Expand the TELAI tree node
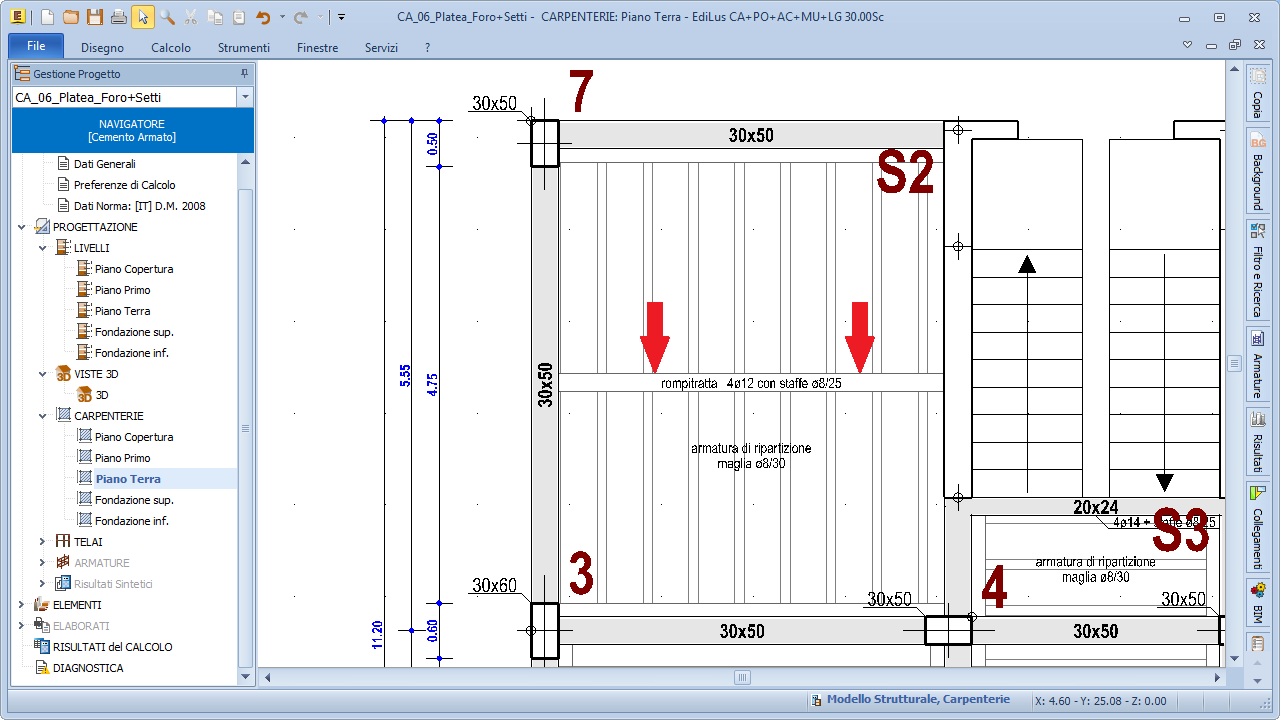Viewport: 1282px width, 720px height. pos(42,542)
